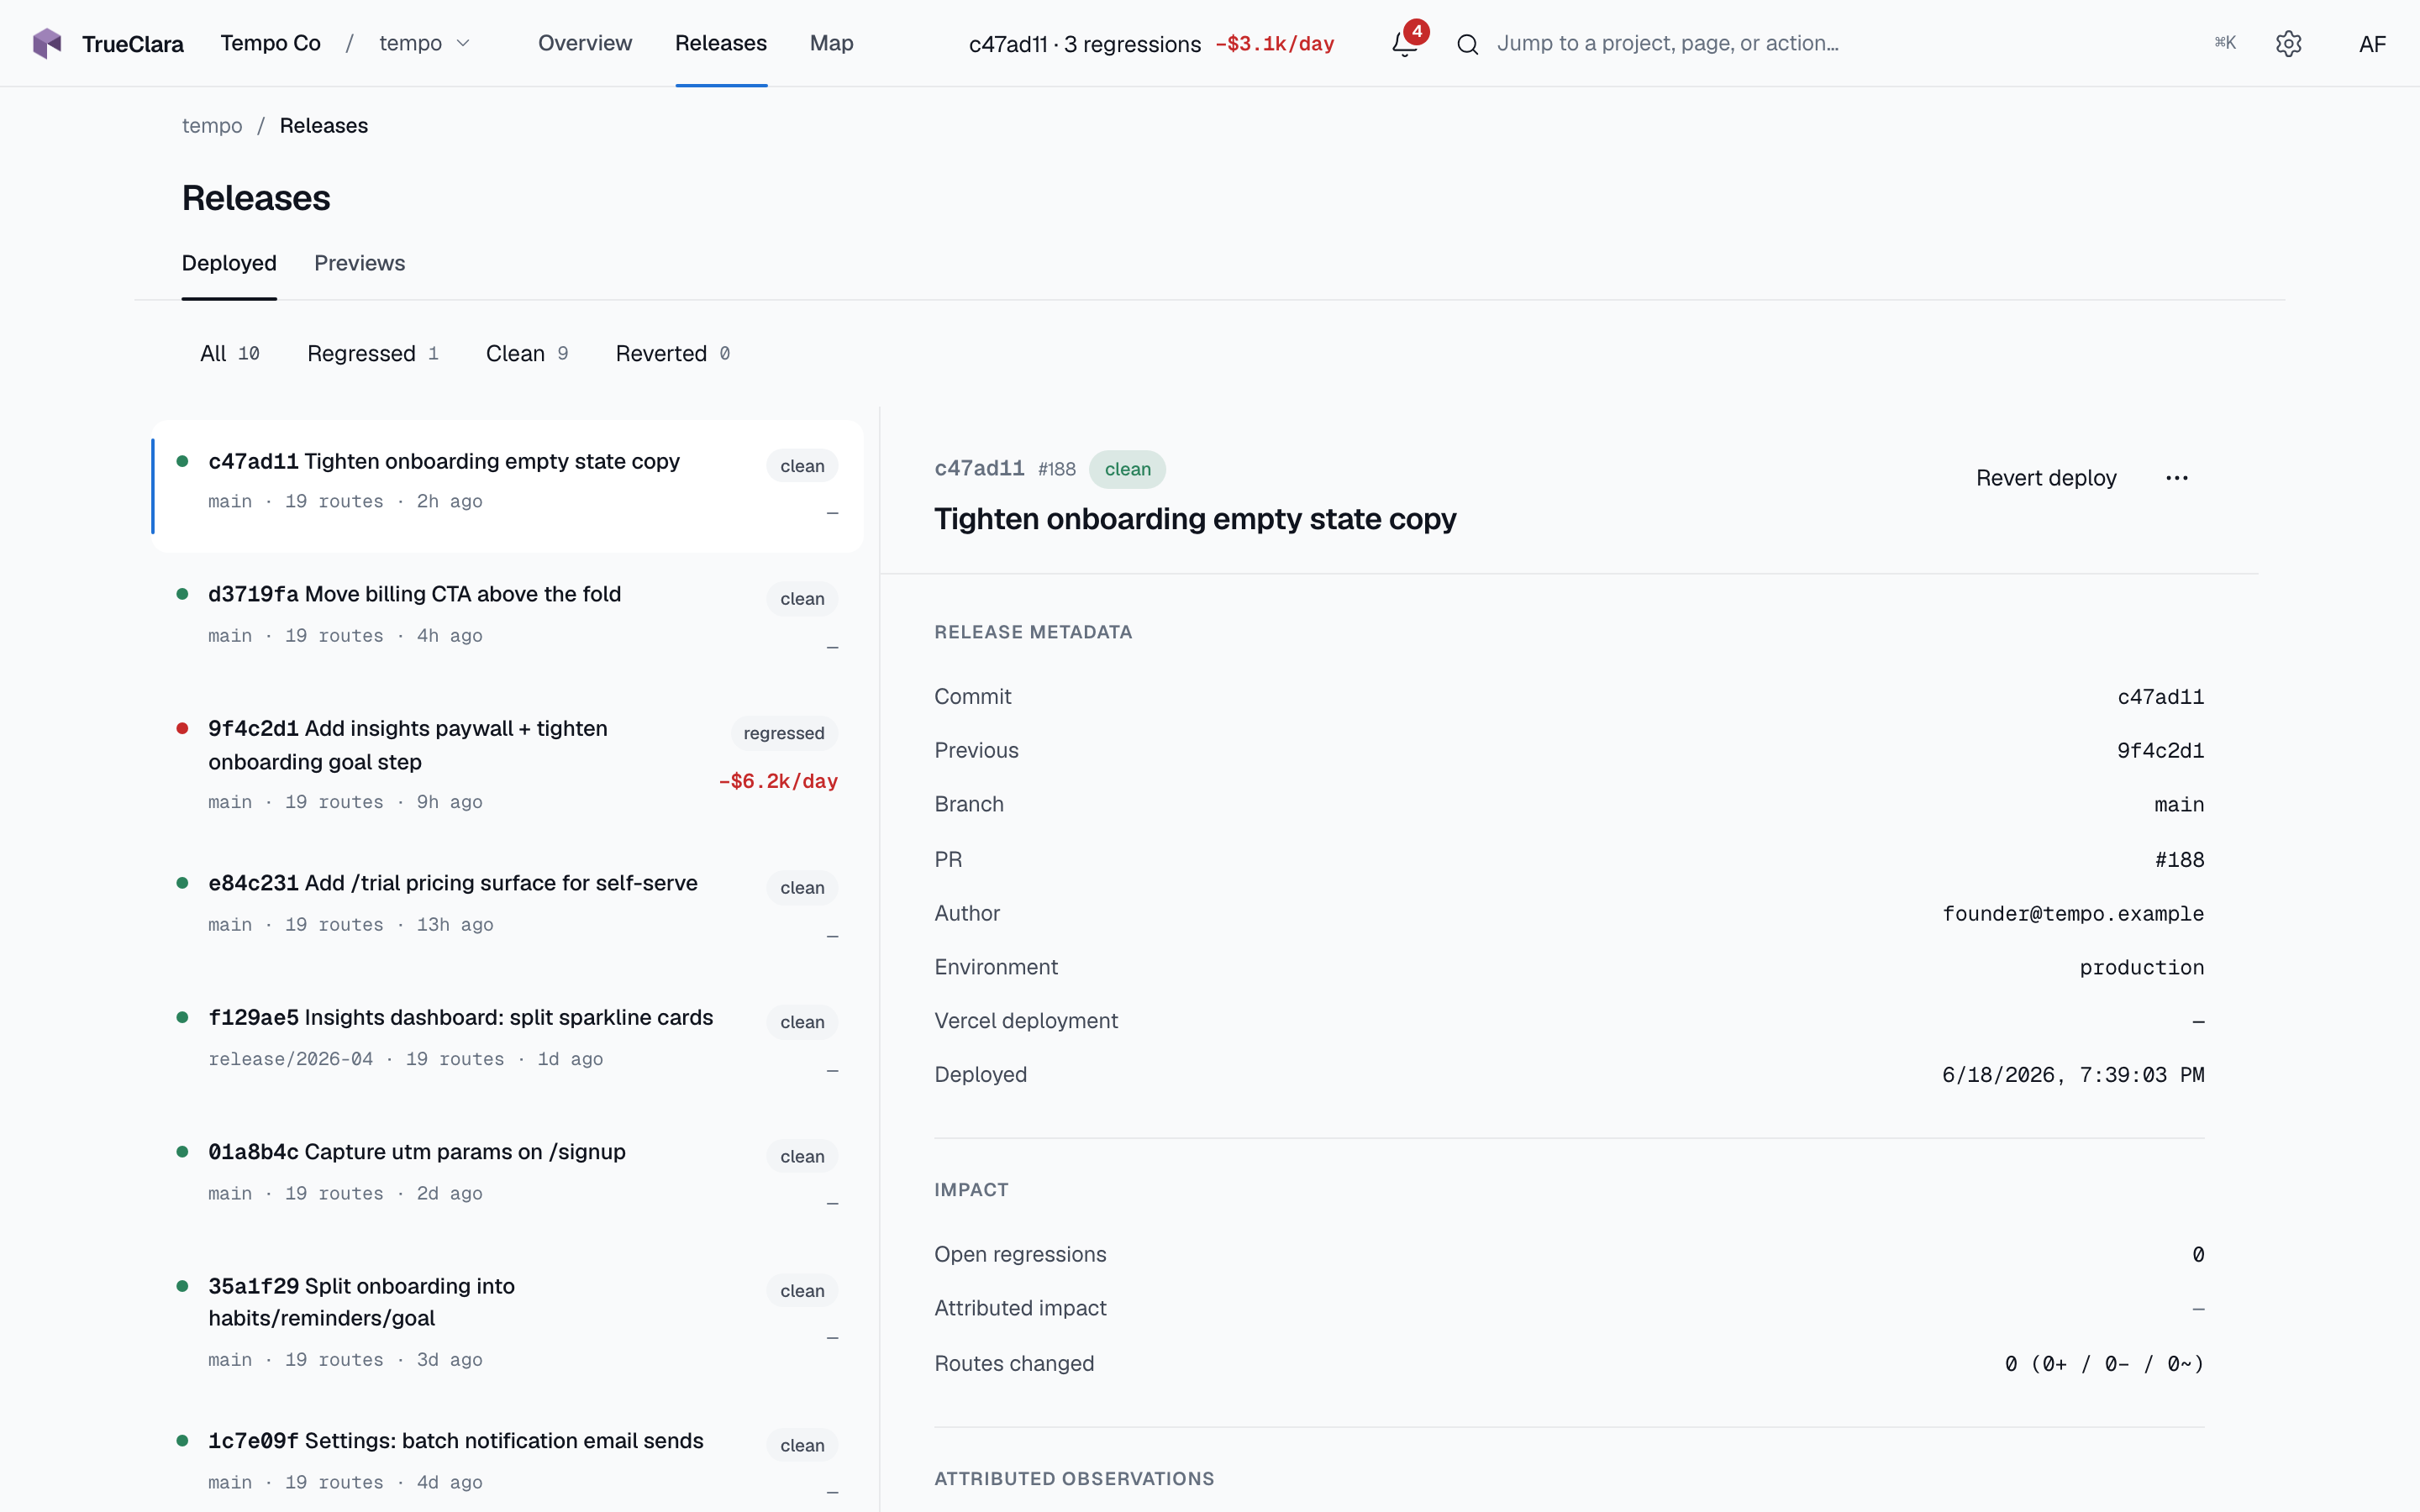Click Tempo Co organization link
2420x1512 pixels.
270,43
